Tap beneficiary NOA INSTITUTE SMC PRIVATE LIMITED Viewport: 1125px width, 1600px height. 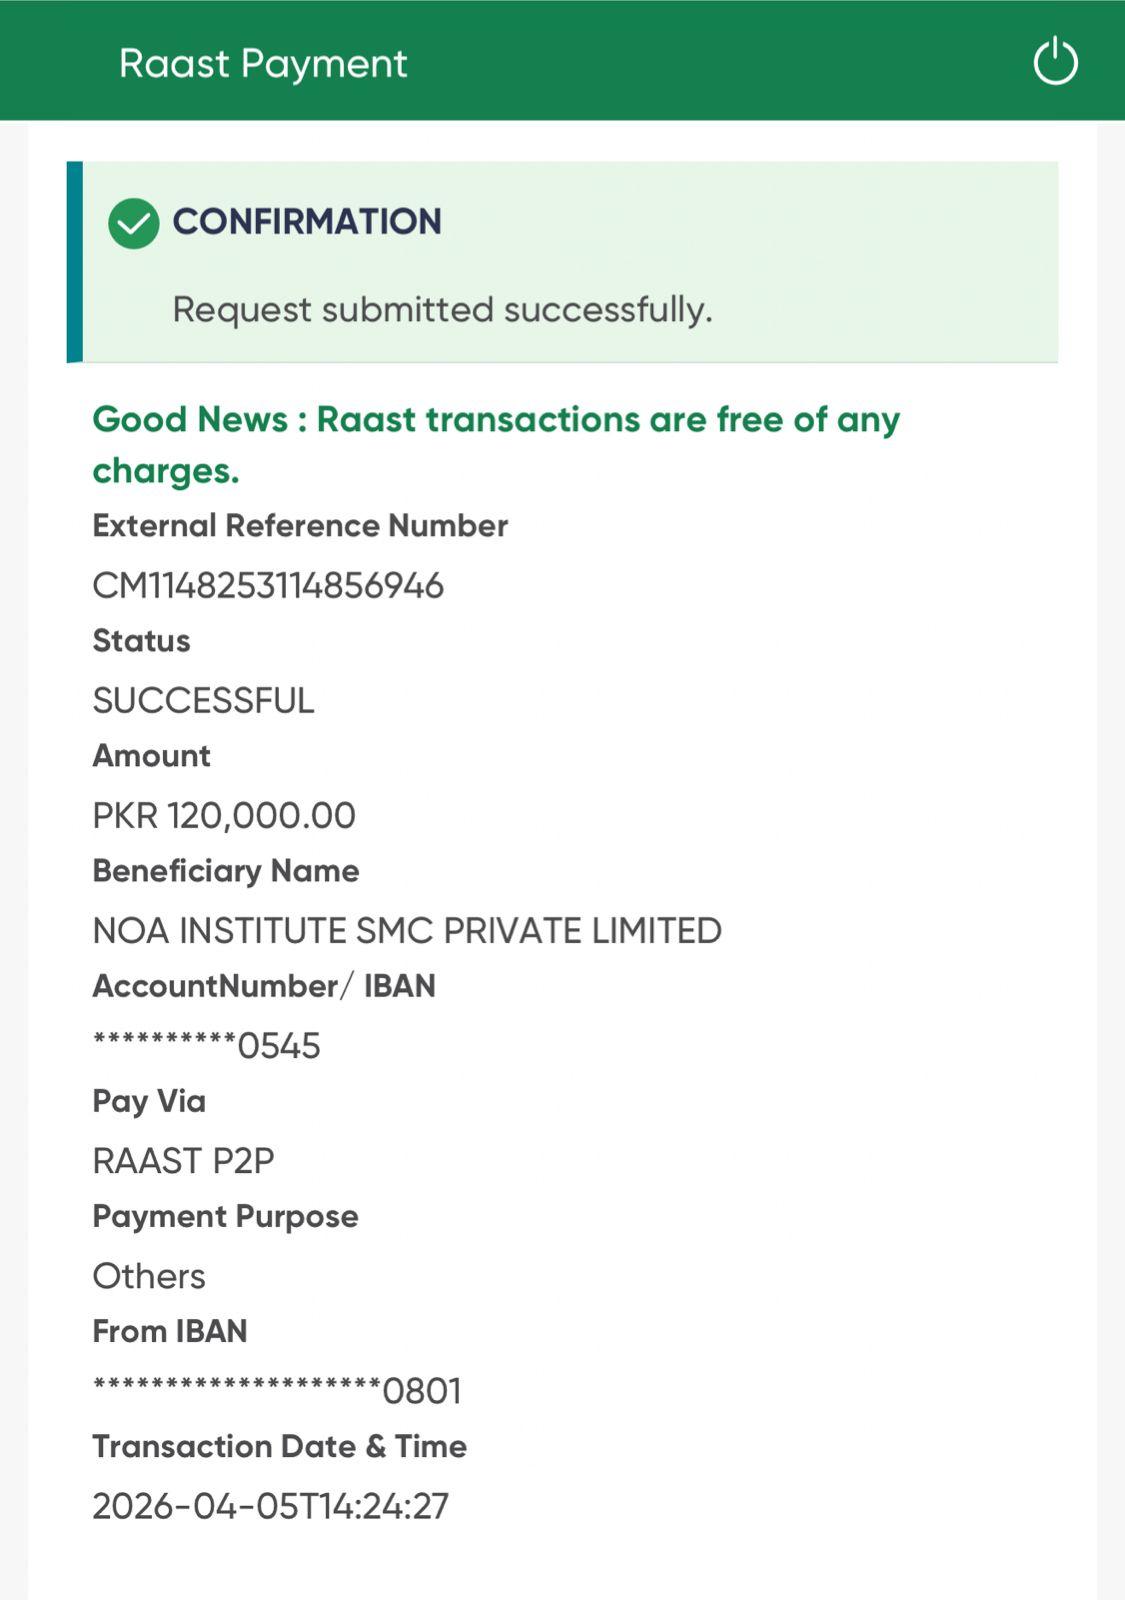pos(407,930)
